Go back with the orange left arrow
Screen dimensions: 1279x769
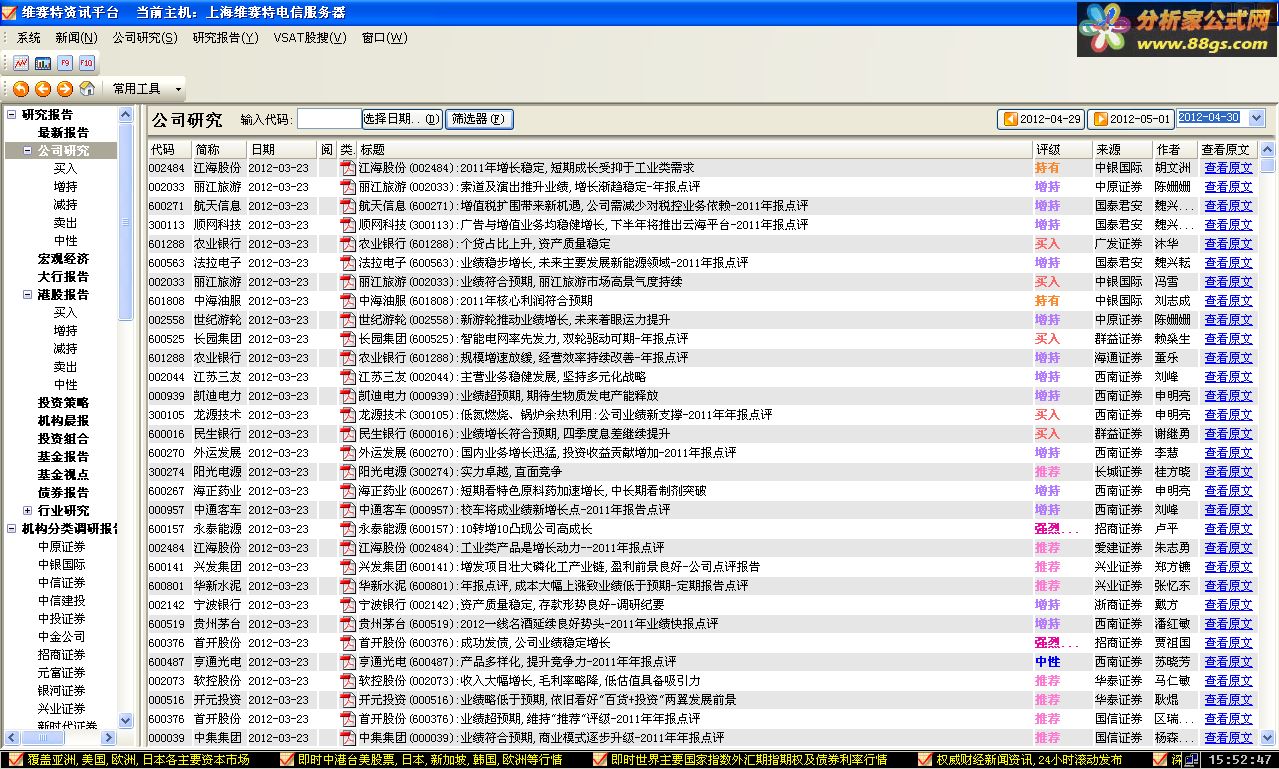pyautogui.click(x=43, y=89)
